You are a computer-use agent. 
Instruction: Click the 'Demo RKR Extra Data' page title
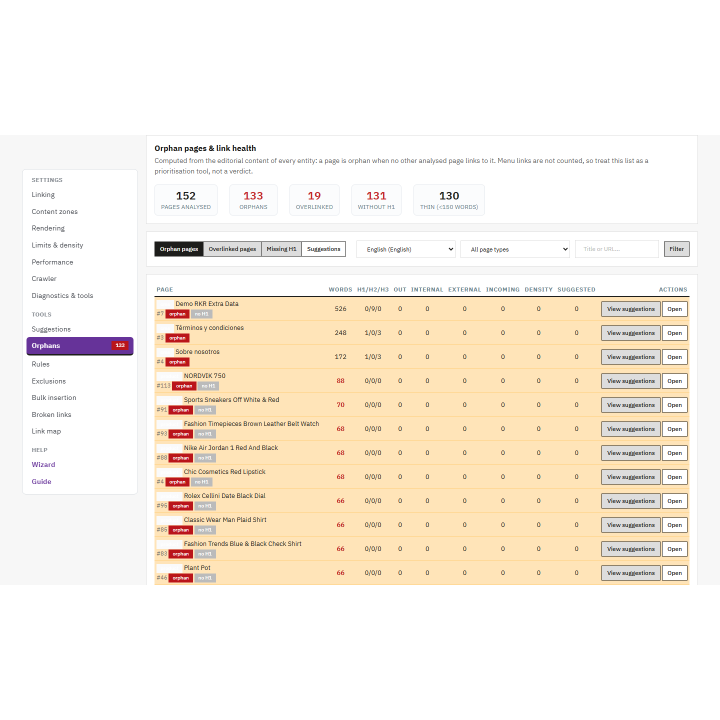pos(207,304)
